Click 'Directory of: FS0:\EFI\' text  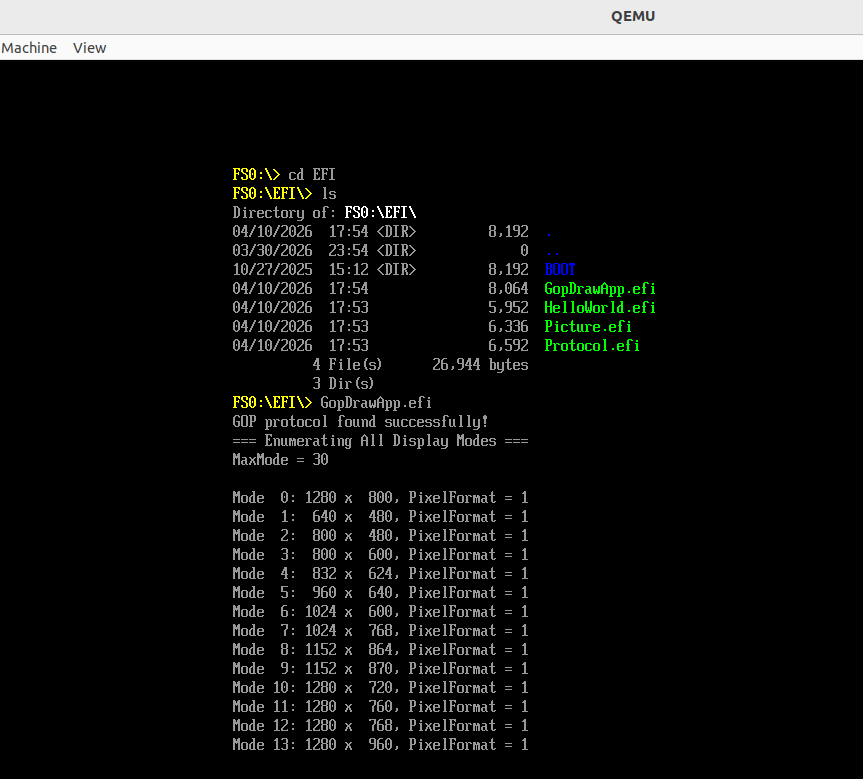pyautogui.click(x=324, y=213)
